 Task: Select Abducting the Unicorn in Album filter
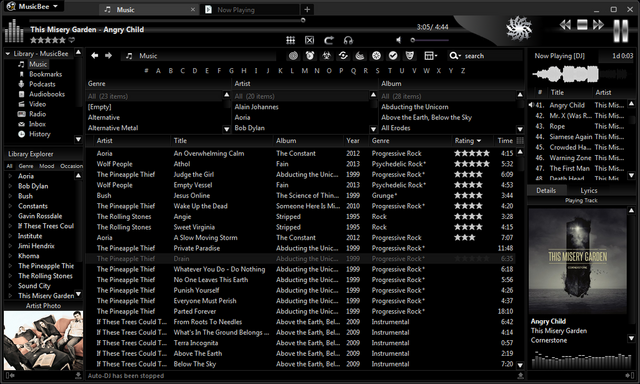click(415, 107)
